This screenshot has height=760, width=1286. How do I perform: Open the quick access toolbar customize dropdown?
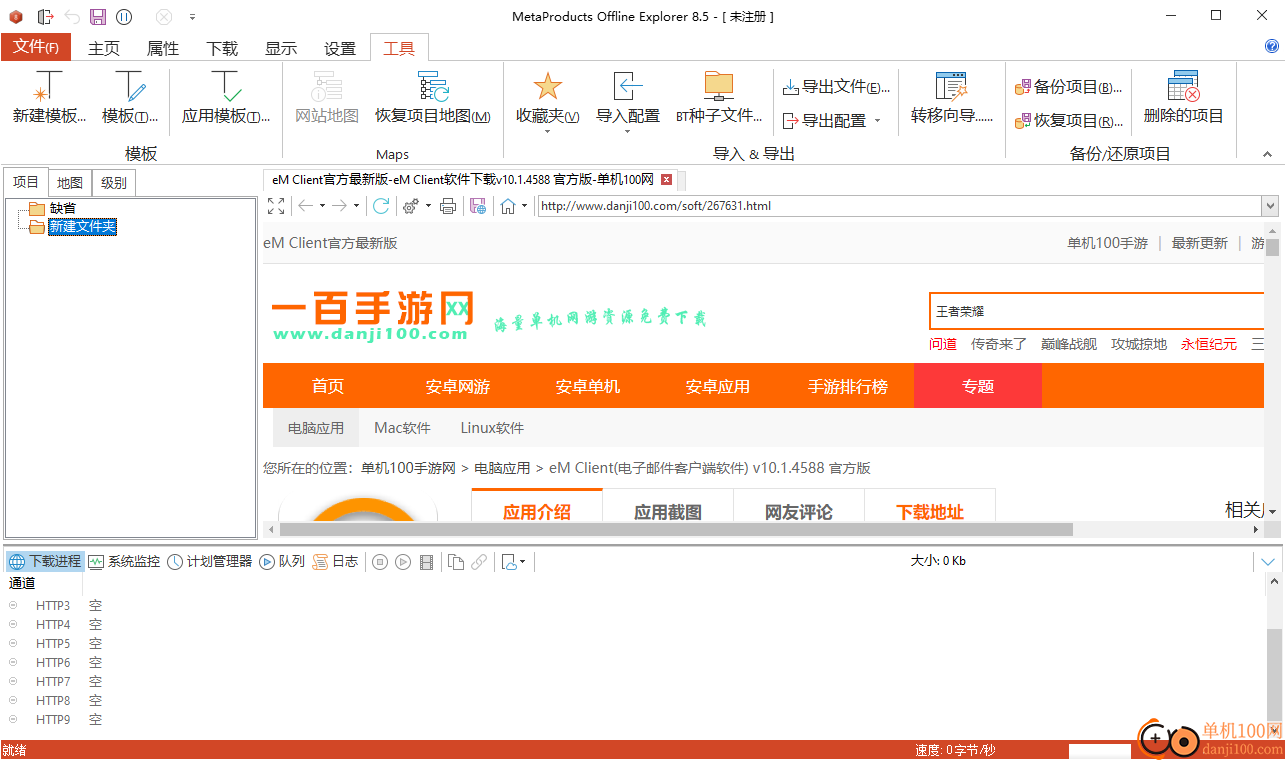pos(192,17)
